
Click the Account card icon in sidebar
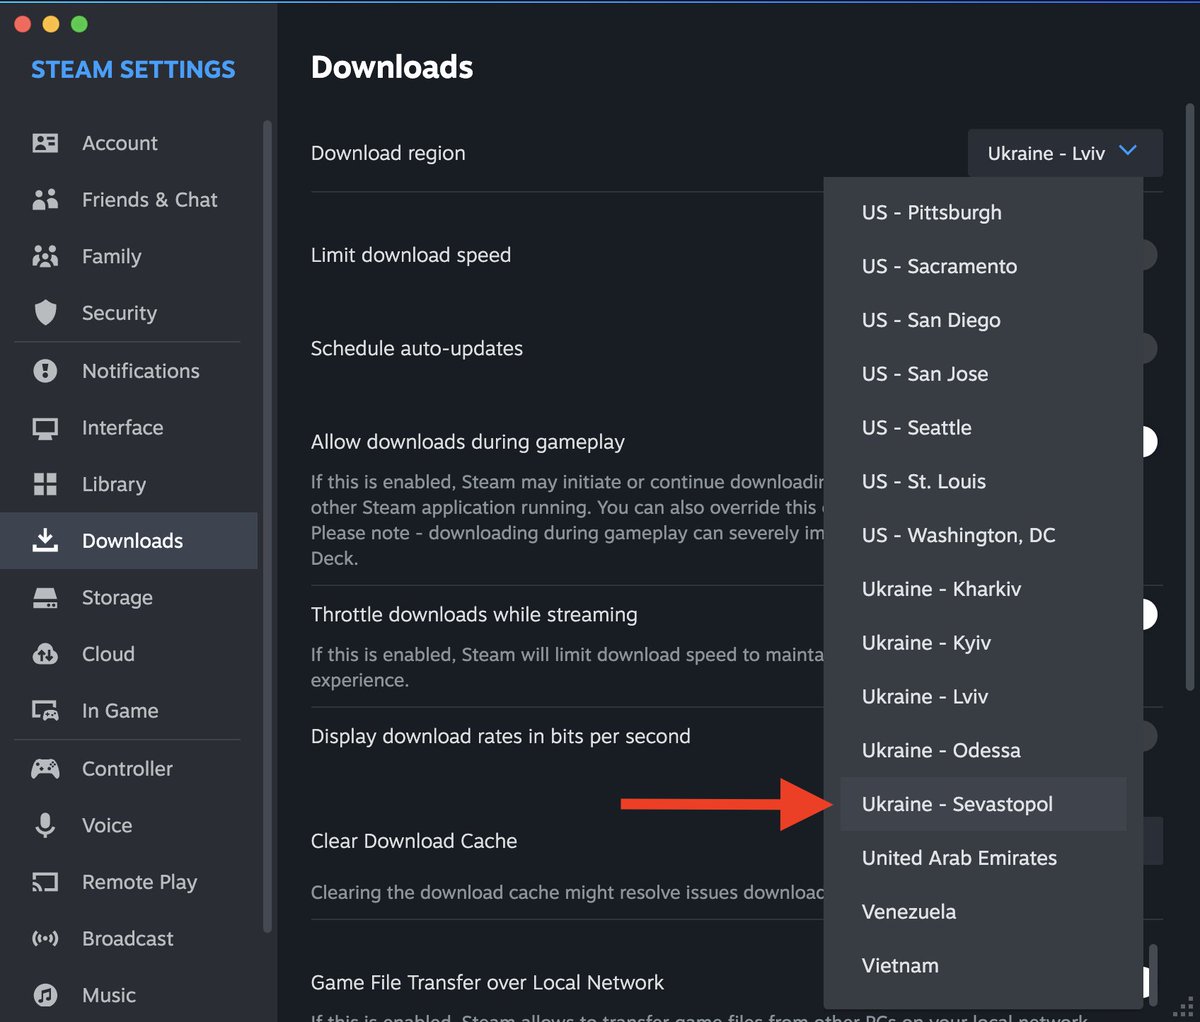coord(45,143)
